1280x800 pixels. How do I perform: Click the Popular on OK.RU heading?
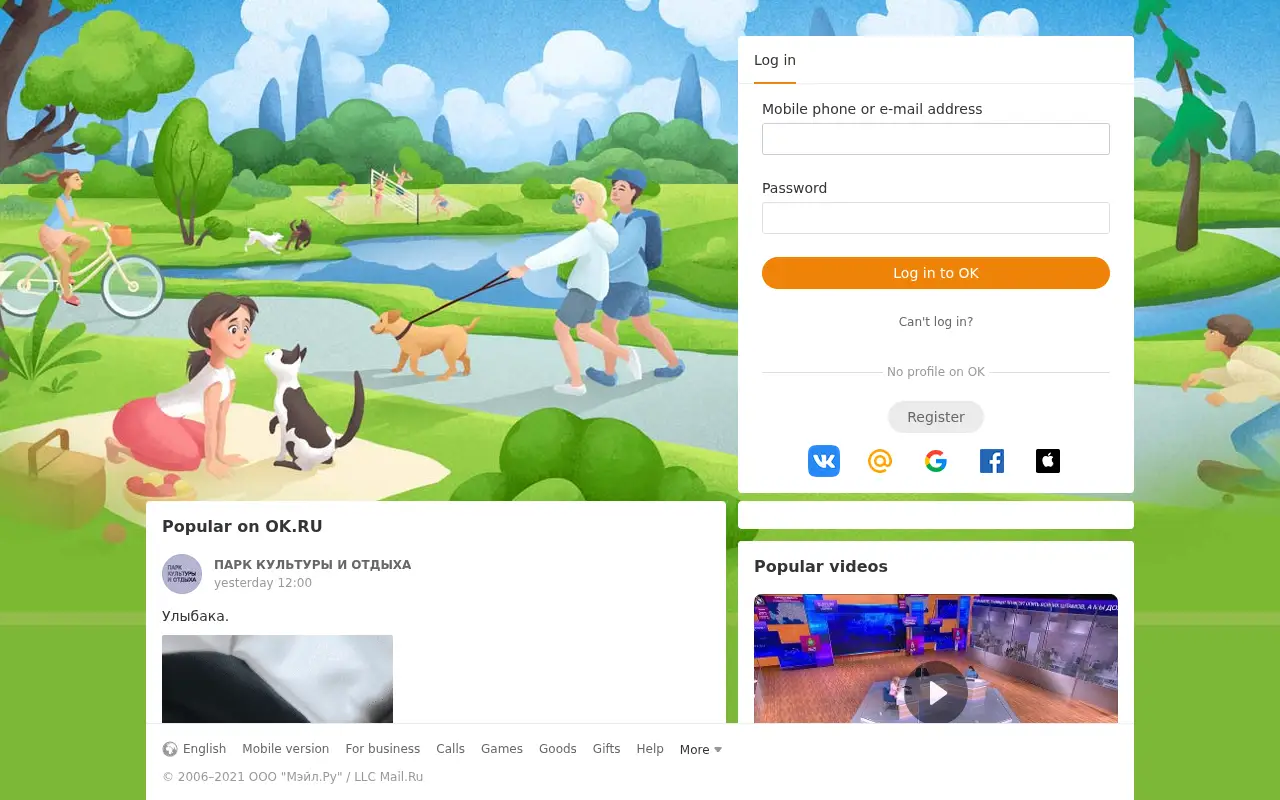pyautogui.click(x=242, y=527)
